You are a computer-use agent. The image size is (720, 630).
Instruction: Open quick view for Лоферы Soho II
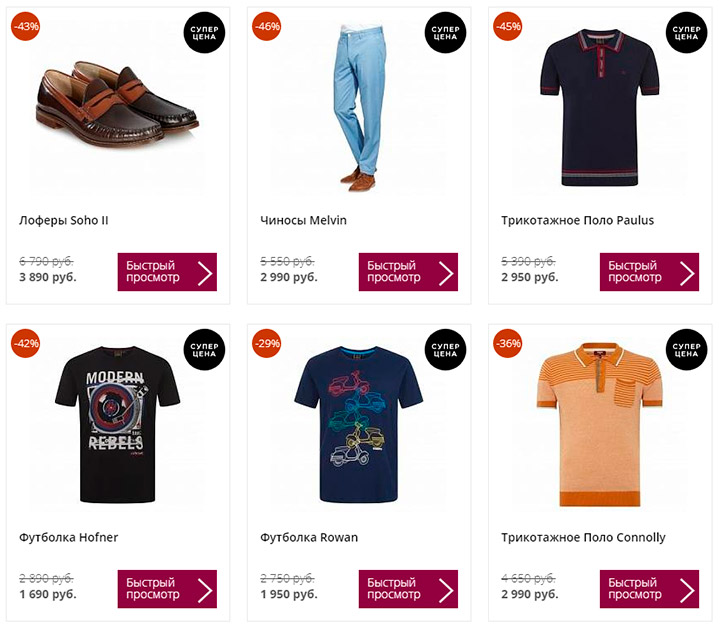[167, 272]
